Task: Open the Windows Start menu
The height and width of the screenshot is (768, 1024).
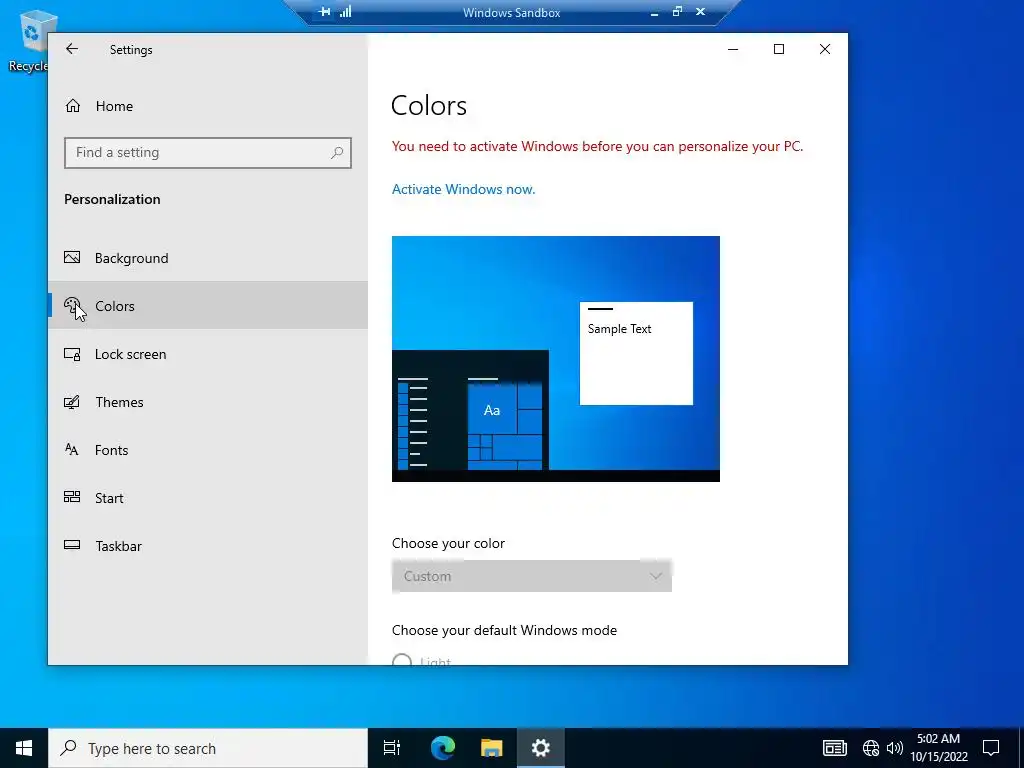Action: (24, 748)
